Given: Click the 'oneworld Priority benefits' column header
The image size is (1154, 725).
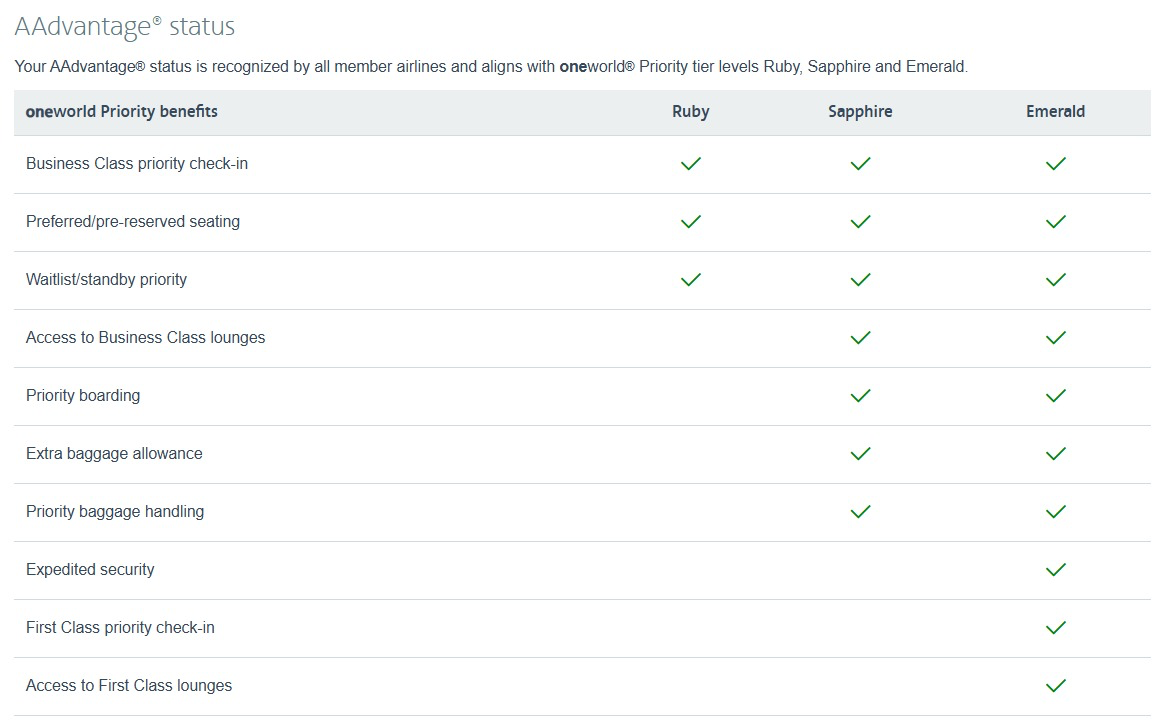Looking at the screenshot, I should click(121, 112).
